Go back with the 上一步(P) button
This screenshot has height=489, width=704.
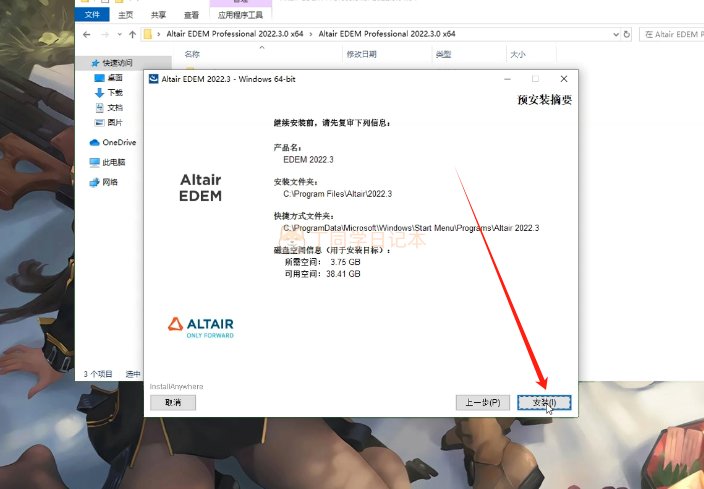click(x=483, y=402)
